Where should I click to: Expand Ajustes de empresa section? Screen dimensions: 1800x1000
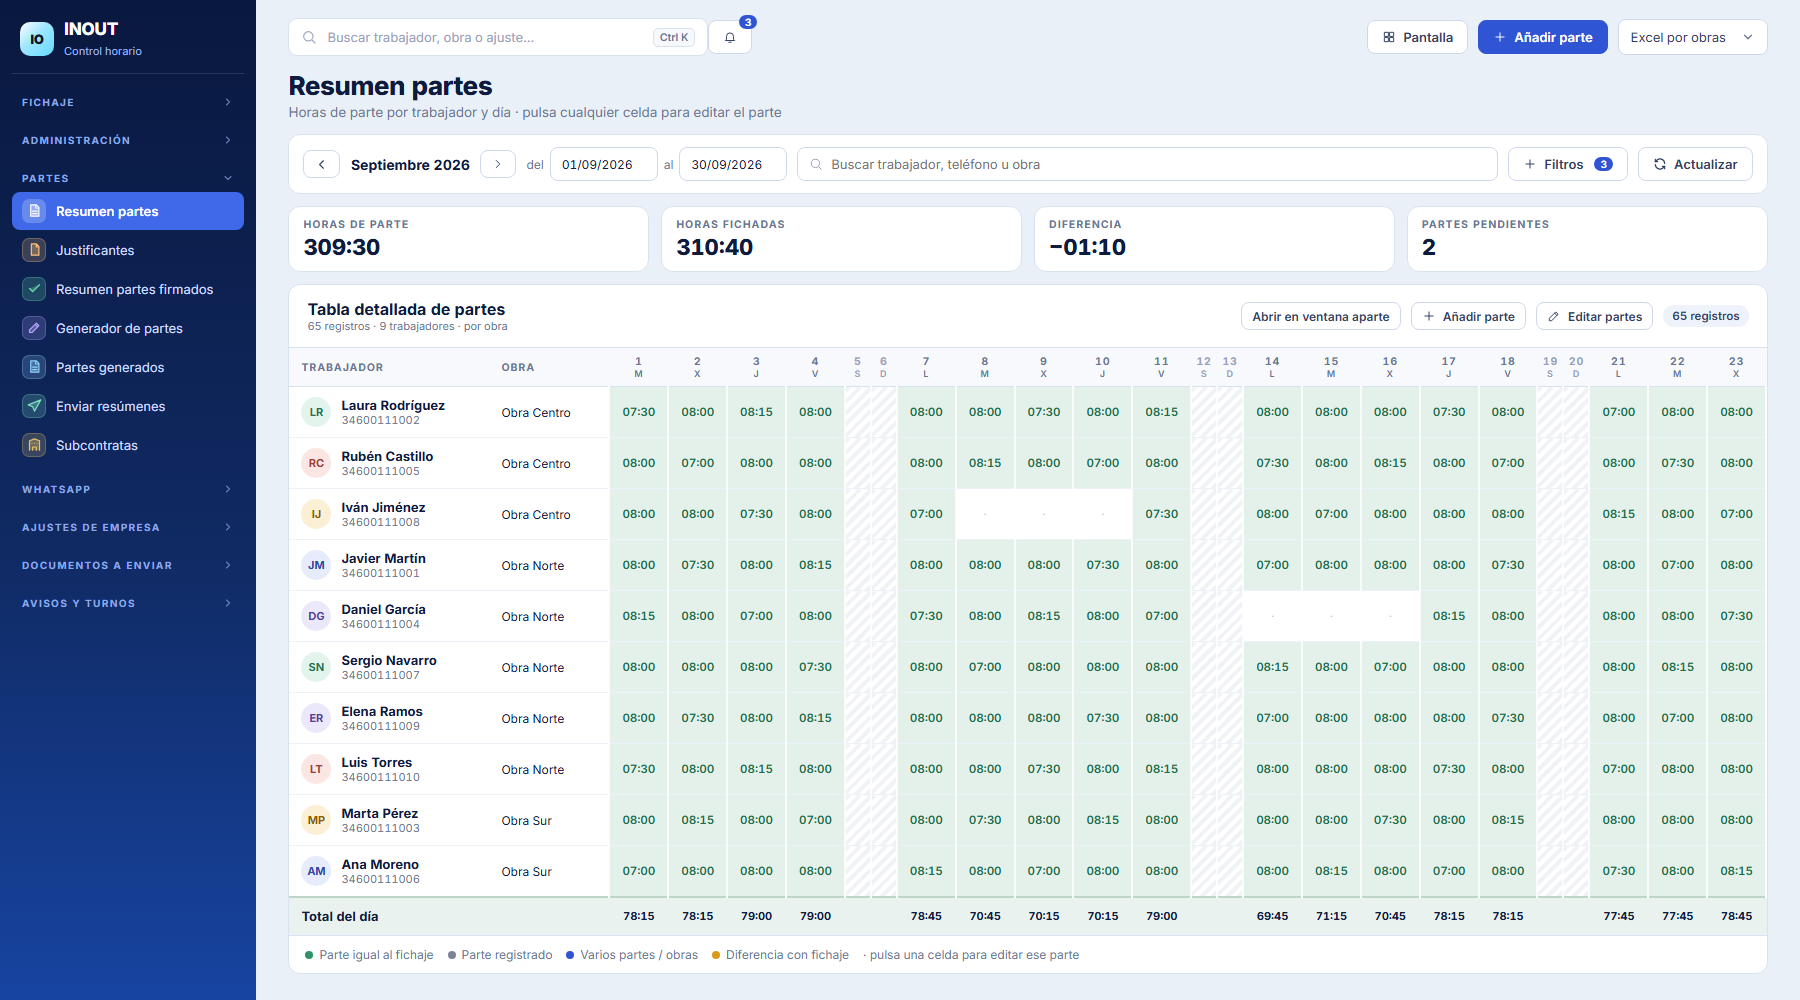point(128,527)
